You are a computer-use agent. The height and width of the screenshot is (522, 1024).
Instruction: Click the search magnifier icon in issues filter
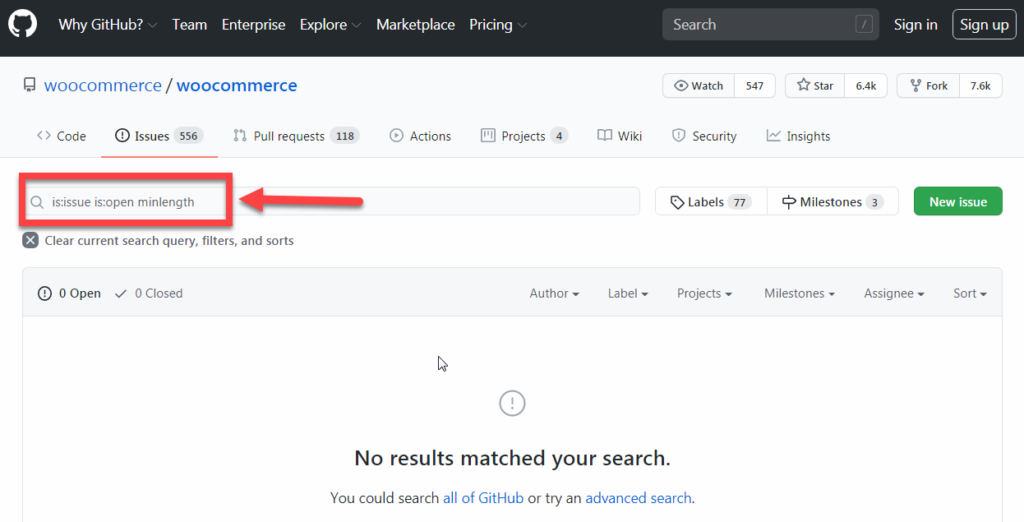click(x=37, y=202)
